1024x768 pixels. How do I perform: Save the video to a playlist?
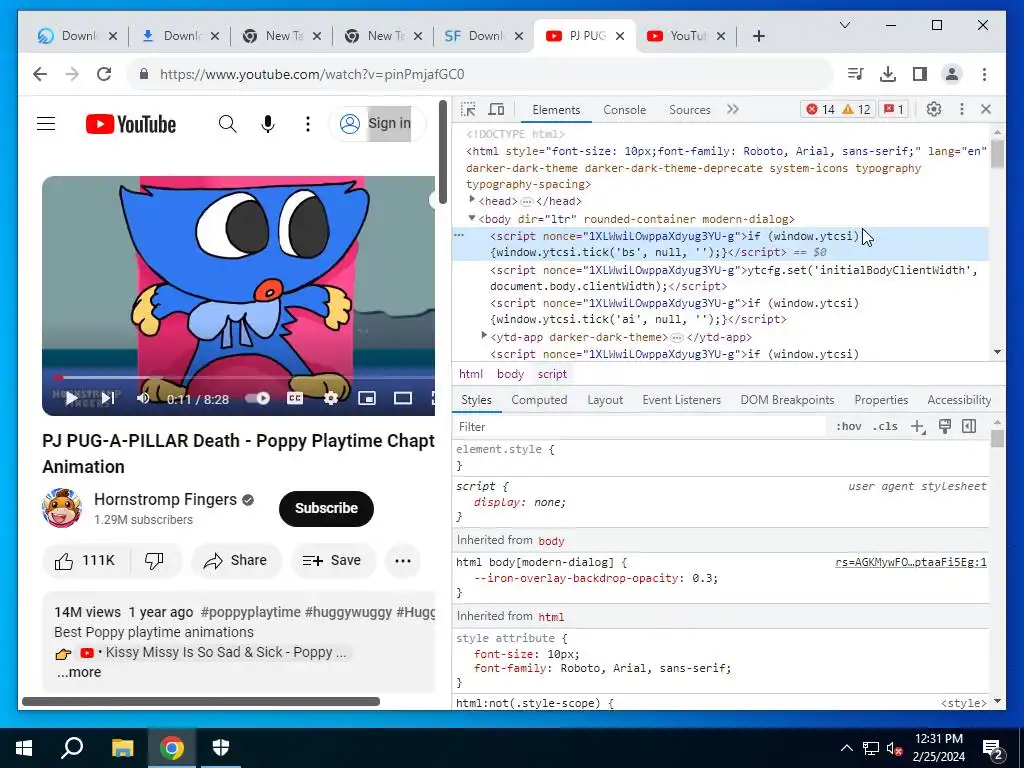(x=332, y=560)
